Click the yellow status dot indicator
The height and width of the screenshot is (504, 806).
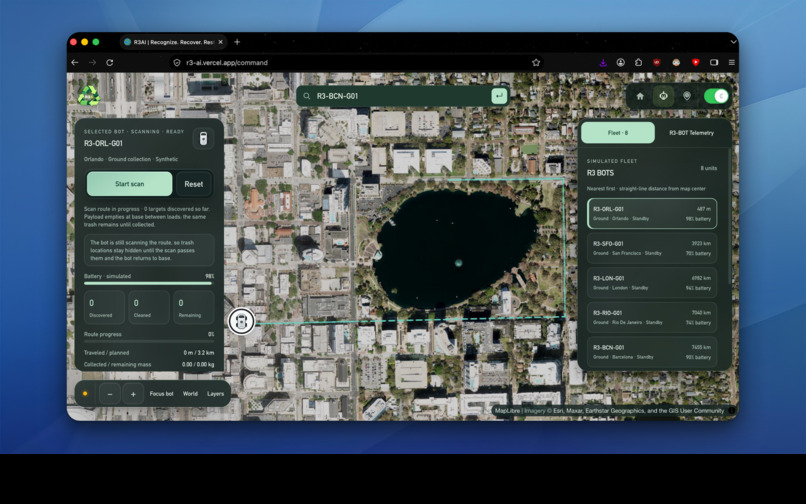click(x=85, y=394)
